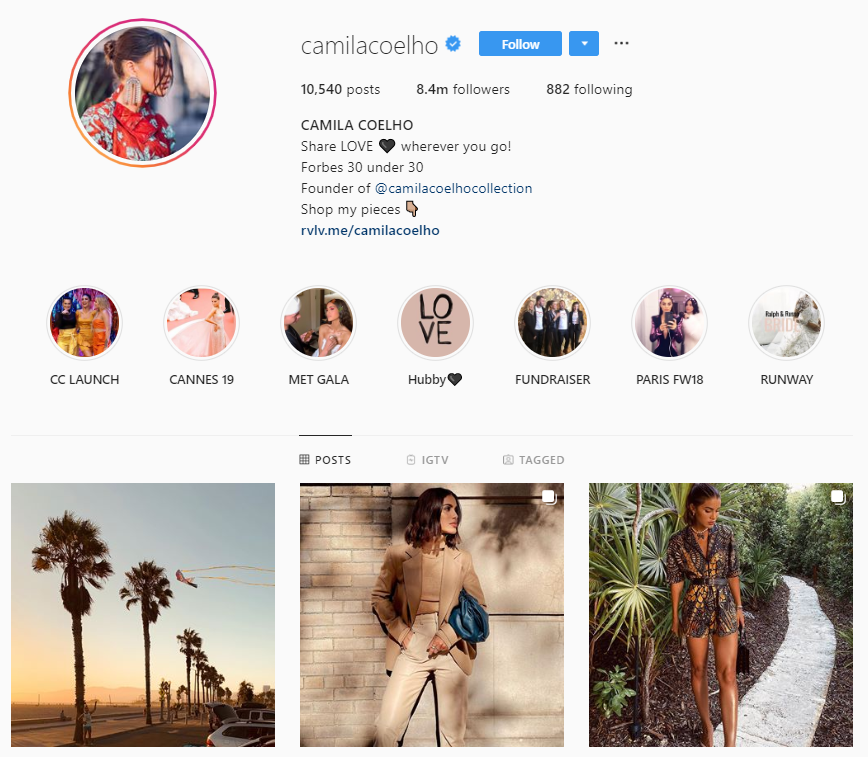Viewport: 868px width, 757px height.
Task: Open the palm trees sunset post
Action: pos(143,615)
